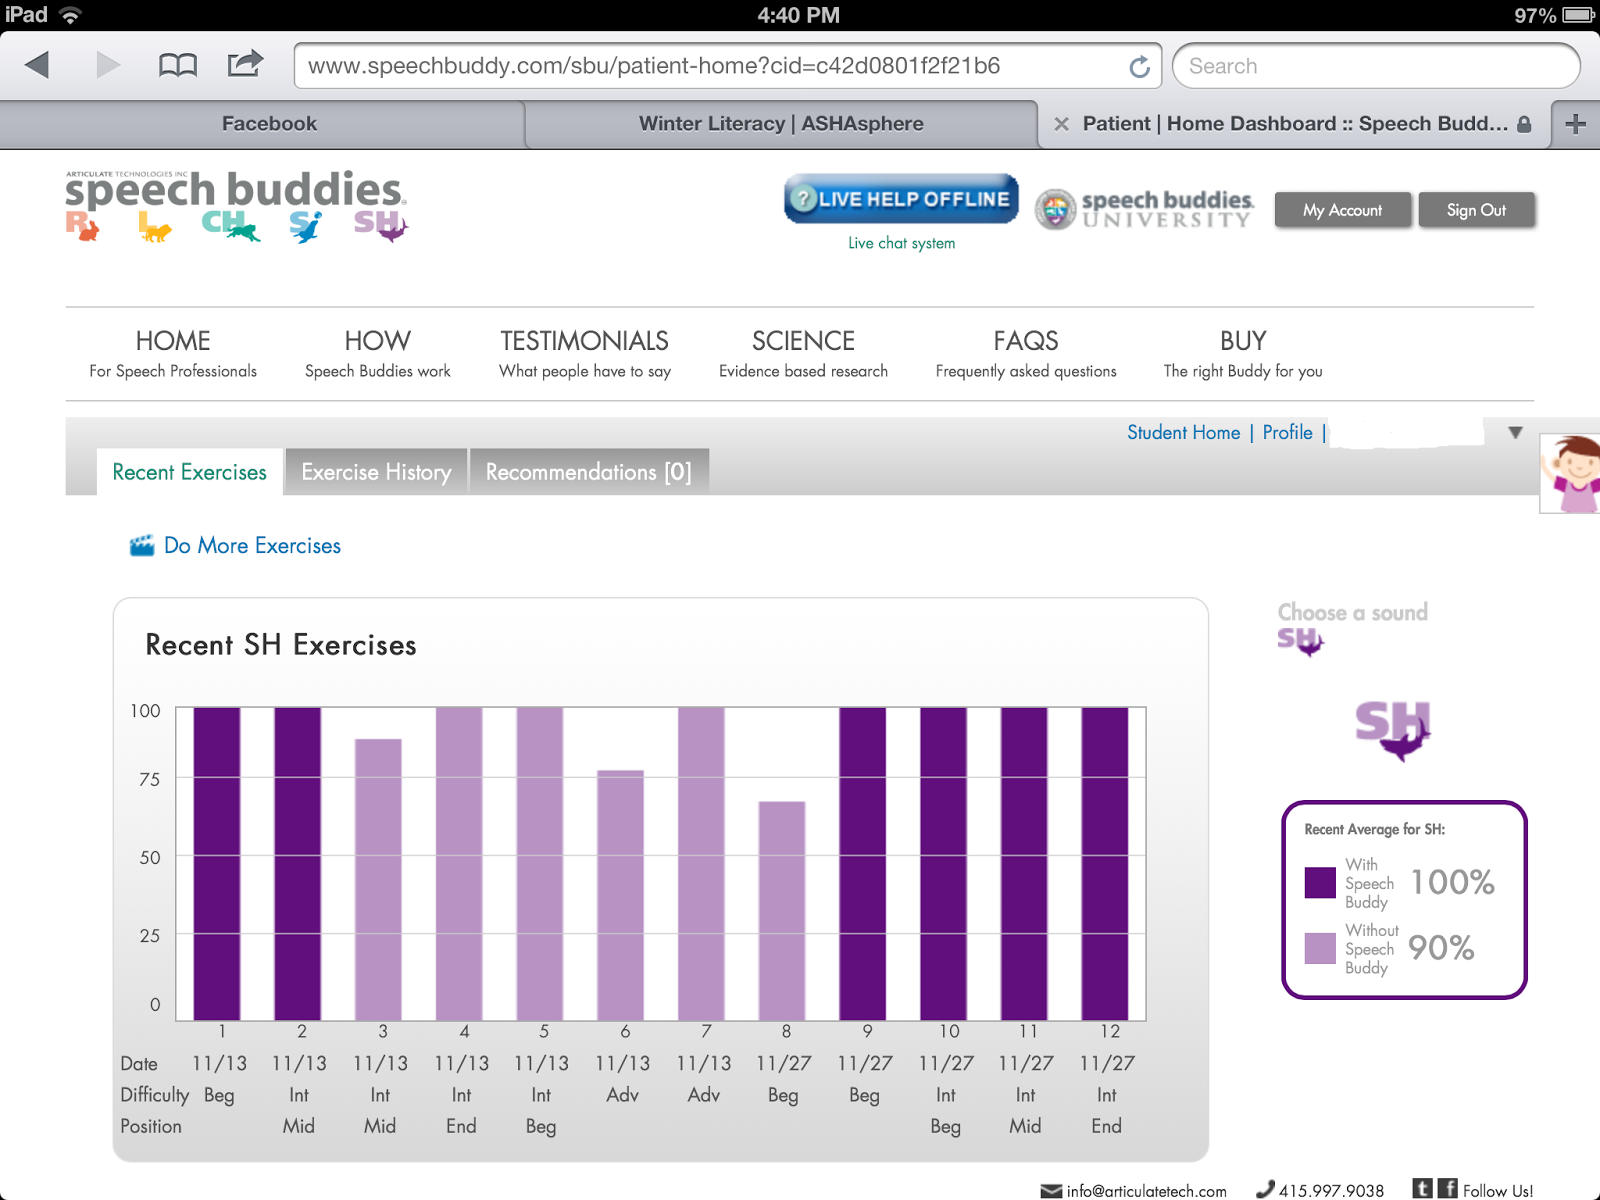Open the HOW Speech Buddies work menu
This screenshot has height=1200, width=1600.
[378, 354]
